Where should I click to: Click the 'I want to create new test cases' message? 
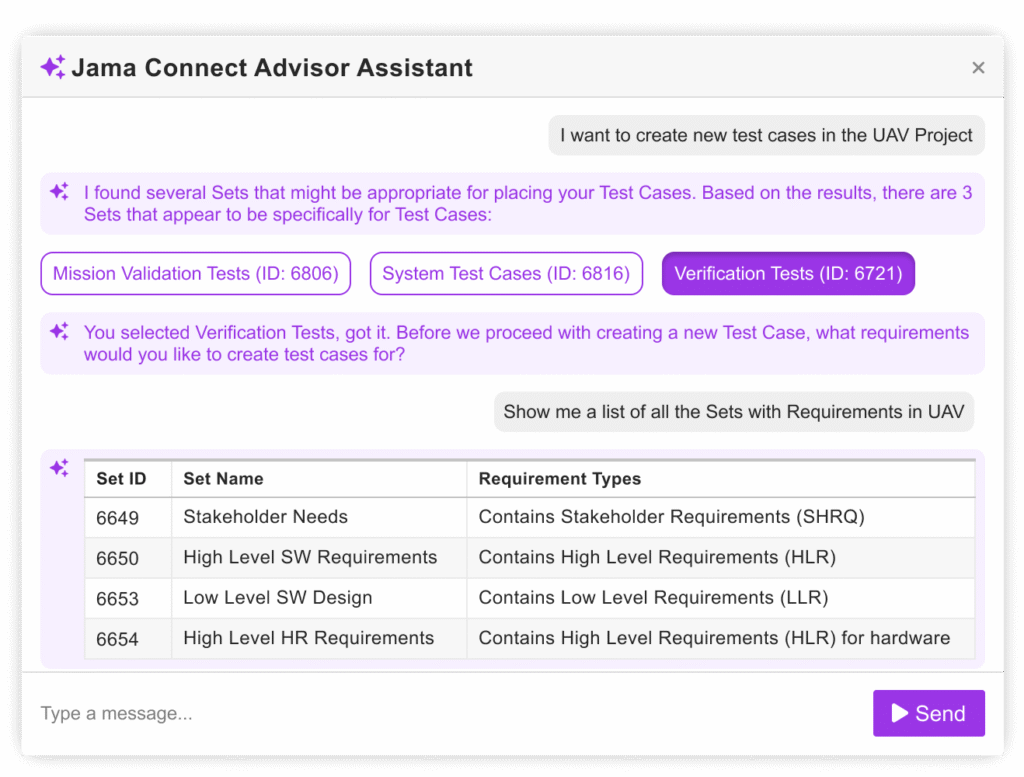[x=766, y=135]
